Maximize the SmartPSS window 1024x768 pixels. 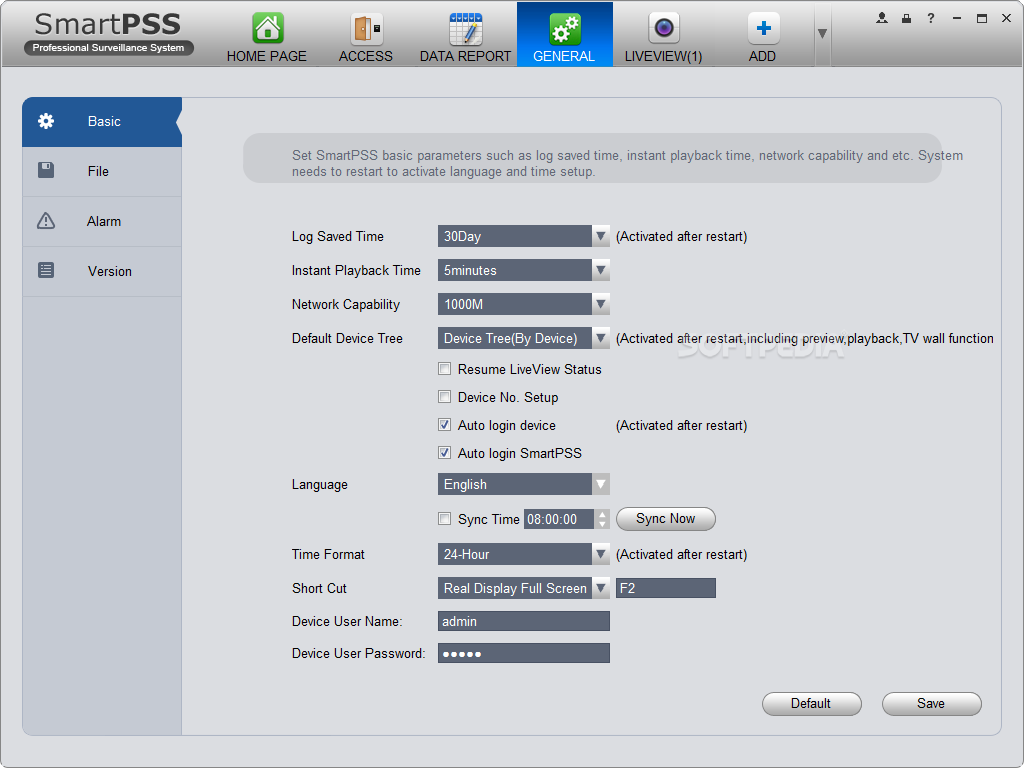click(982, 18)
